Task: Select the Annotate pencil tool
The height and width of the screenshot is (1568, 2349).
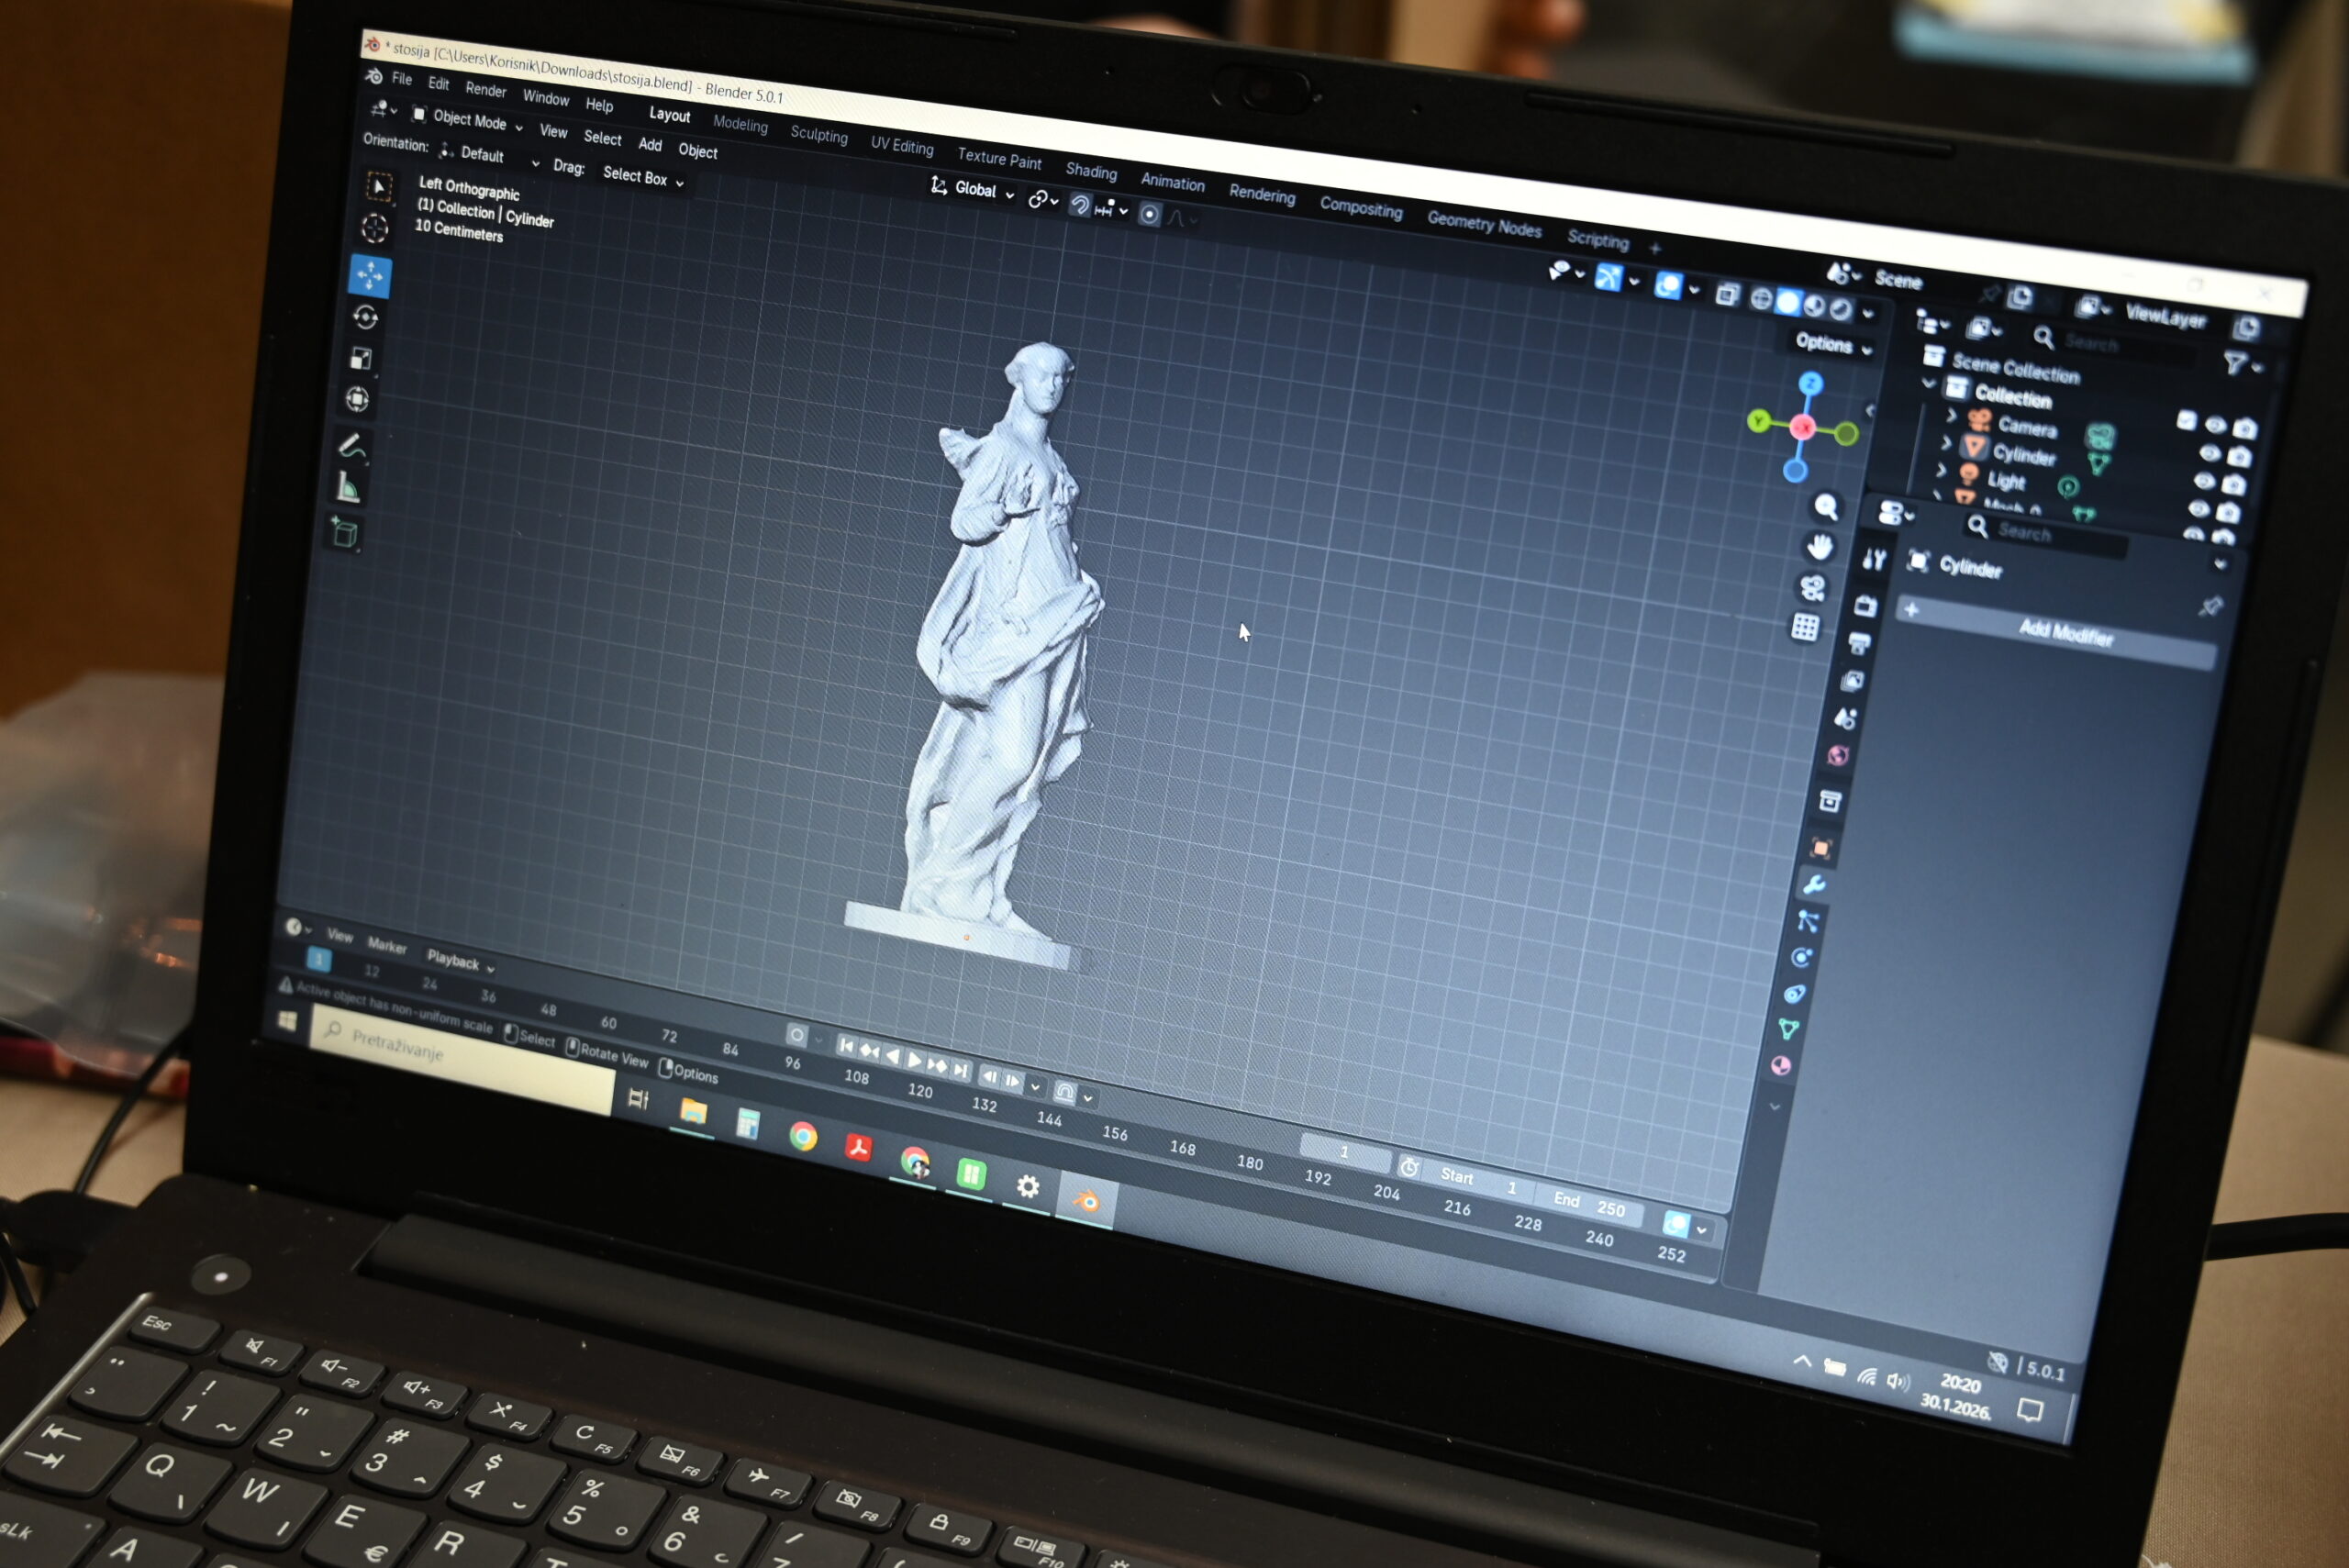Action: (x=351, y=445)
